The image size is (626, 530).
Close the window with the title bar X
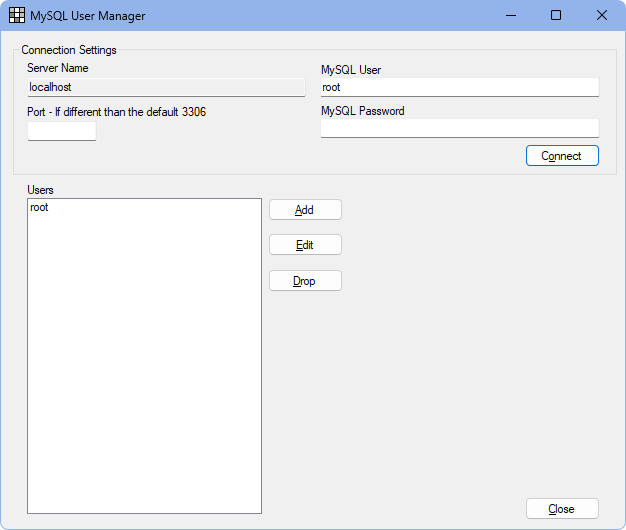(x=602, y=15)
